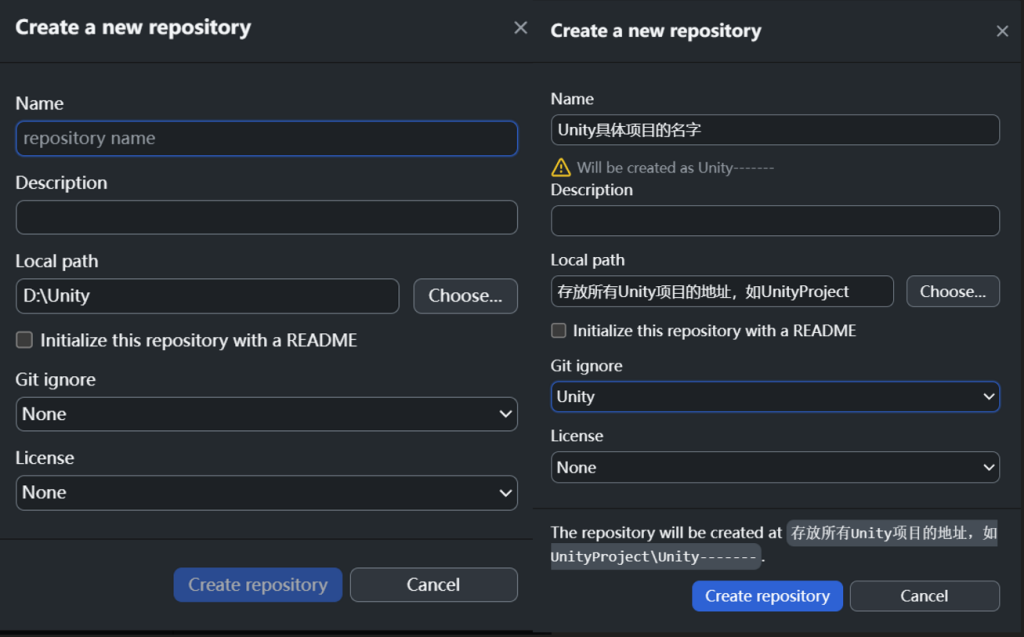Click the yellow warning icon under Name
The image size is (1024, 637).
coord(561,167)
